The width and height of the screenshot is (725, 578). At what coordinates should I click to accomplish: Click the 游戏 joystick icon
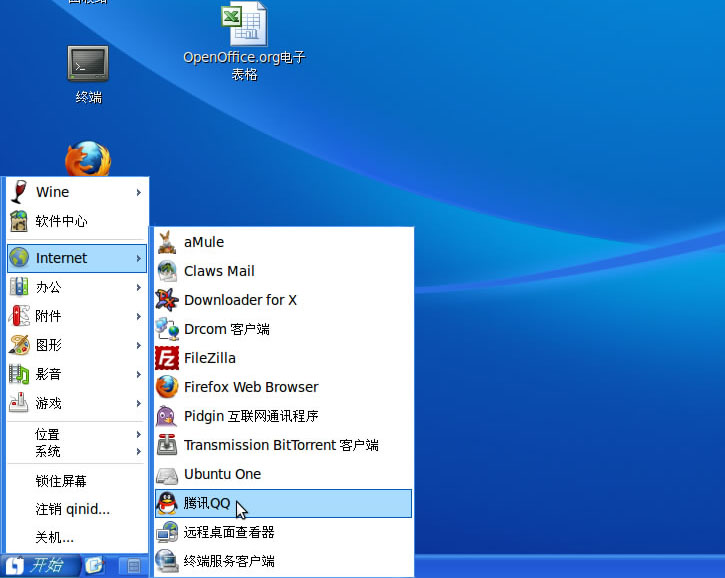click(19, 403)
